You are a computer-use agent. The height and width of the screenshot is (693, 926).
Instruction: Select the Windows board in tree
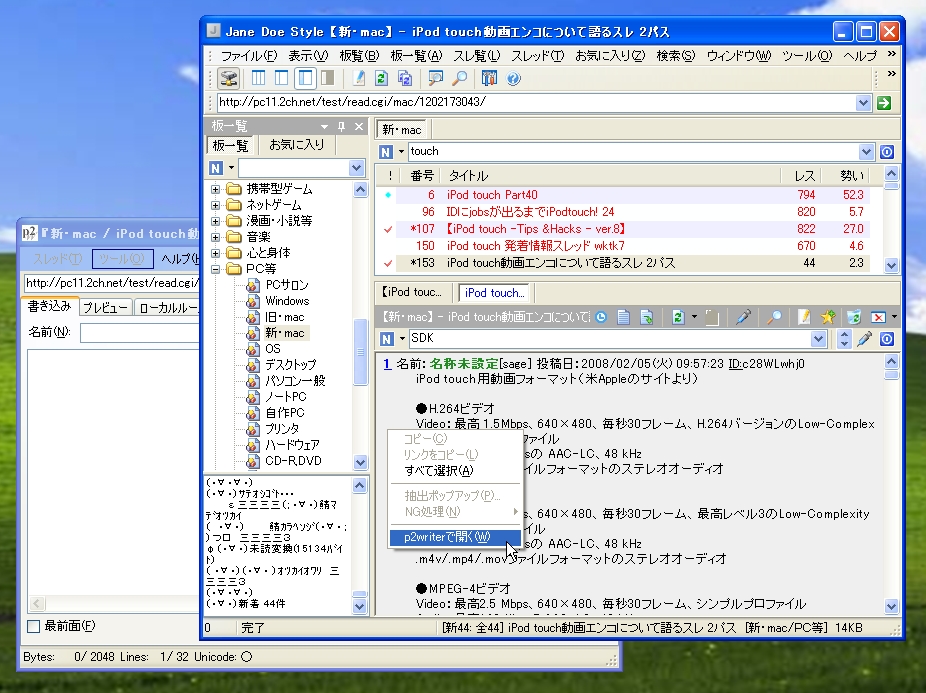[x=287, y=301]
